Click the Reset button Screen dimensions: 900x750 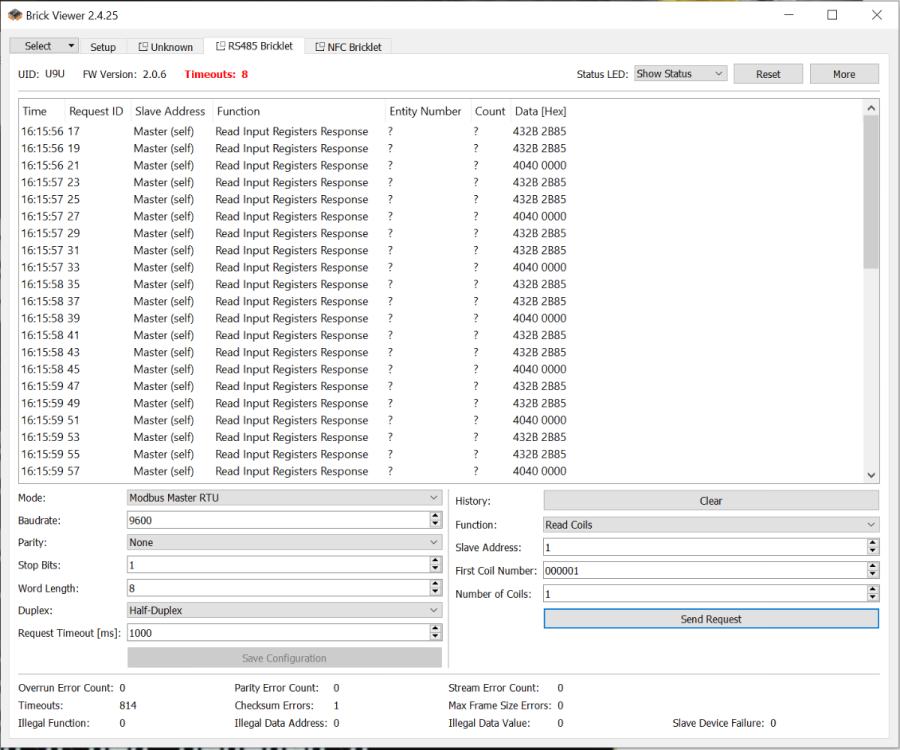(x=767, y=74)
